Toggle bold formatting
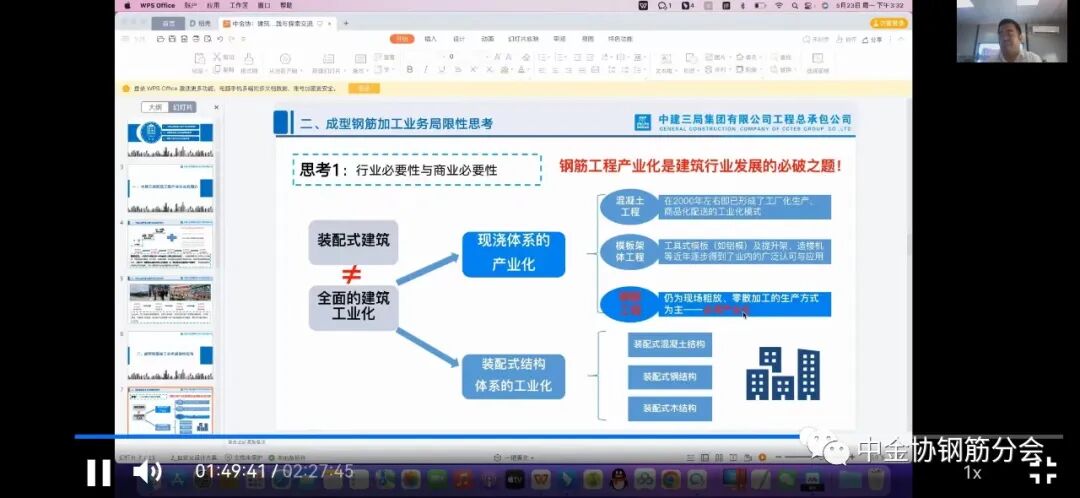 (410, 70)
